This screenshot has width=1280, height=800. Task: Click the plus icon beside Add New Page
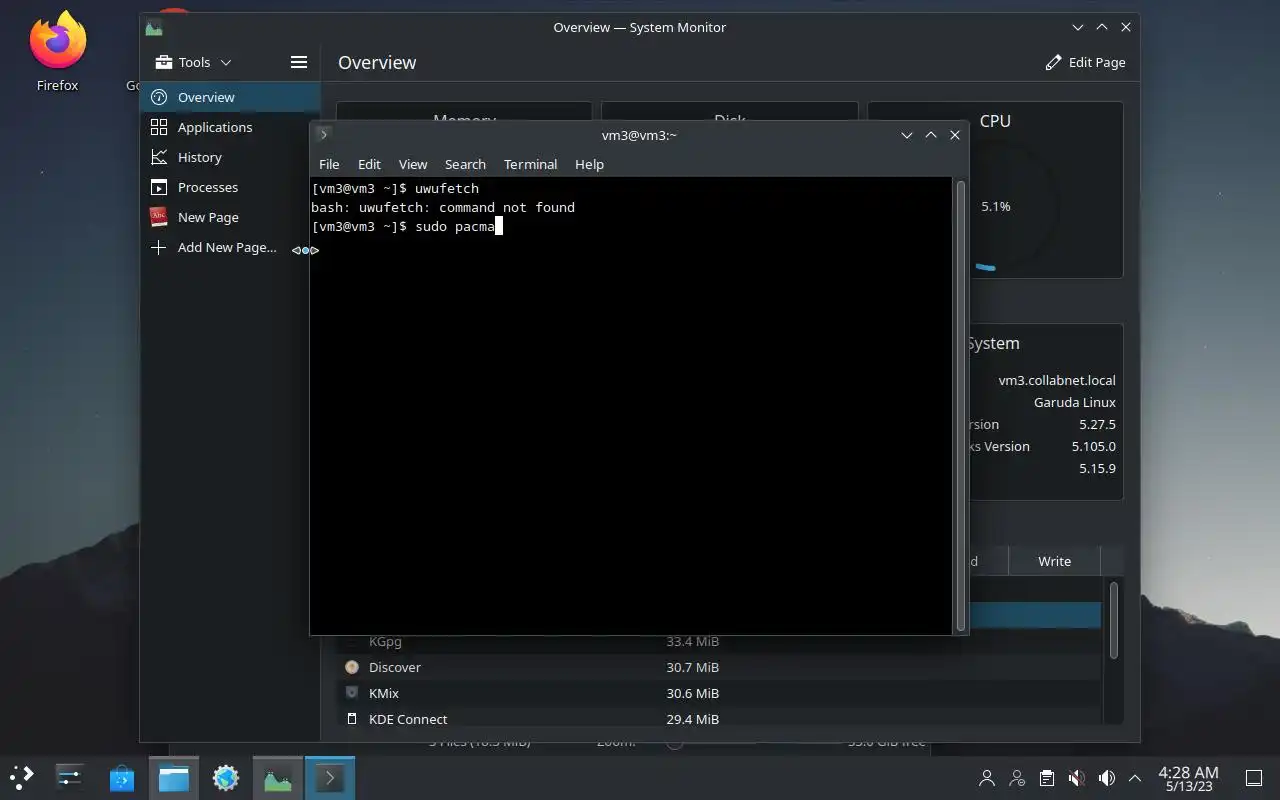pos(158,247)
